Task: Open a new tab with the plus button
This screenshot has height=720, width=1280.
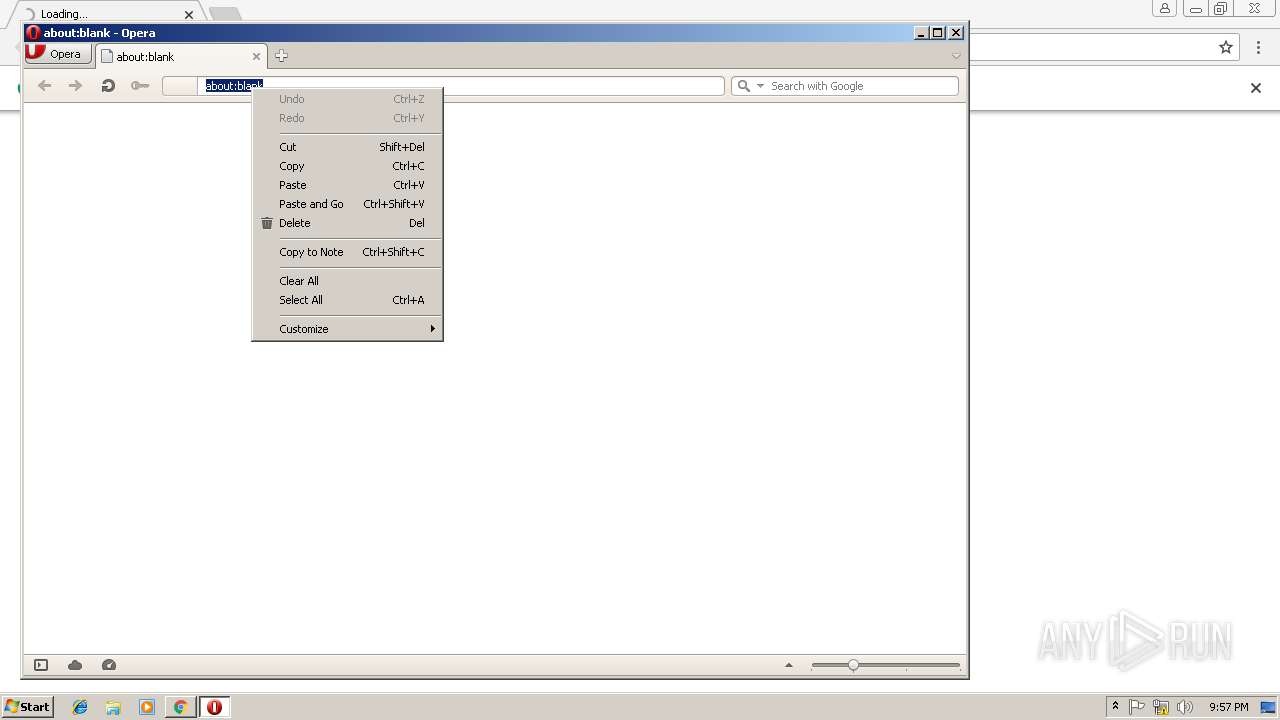Action: click(281, 56)
